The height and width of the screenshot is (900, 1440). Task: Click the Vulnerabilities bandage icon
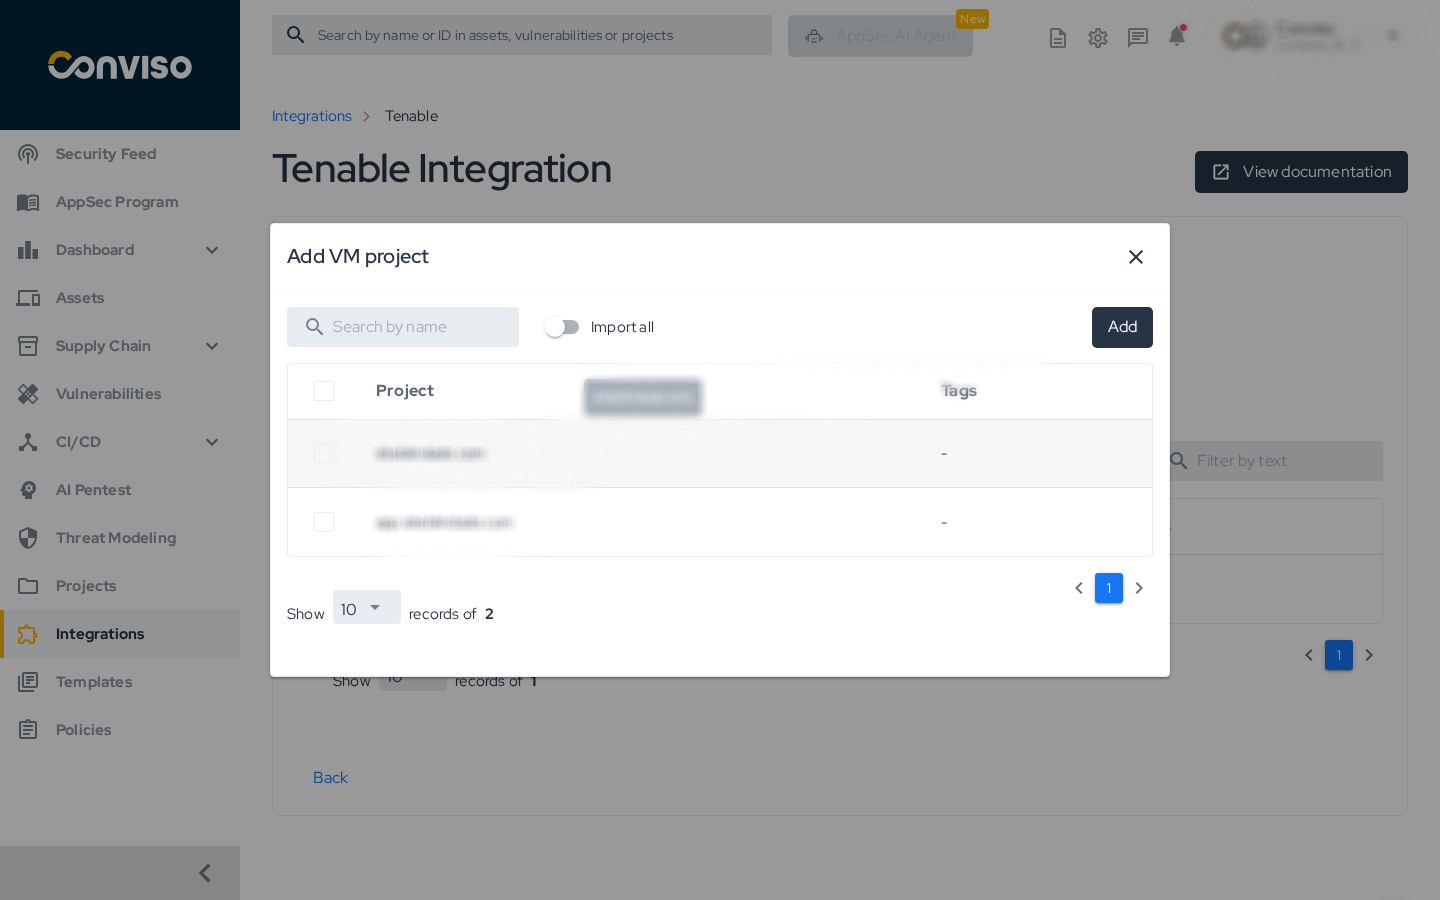click(28, 394)
